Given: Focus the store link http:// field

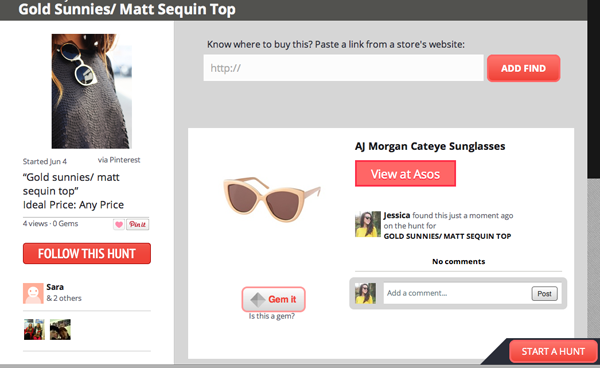Looking at the screenshot, I should pos(344,68).
